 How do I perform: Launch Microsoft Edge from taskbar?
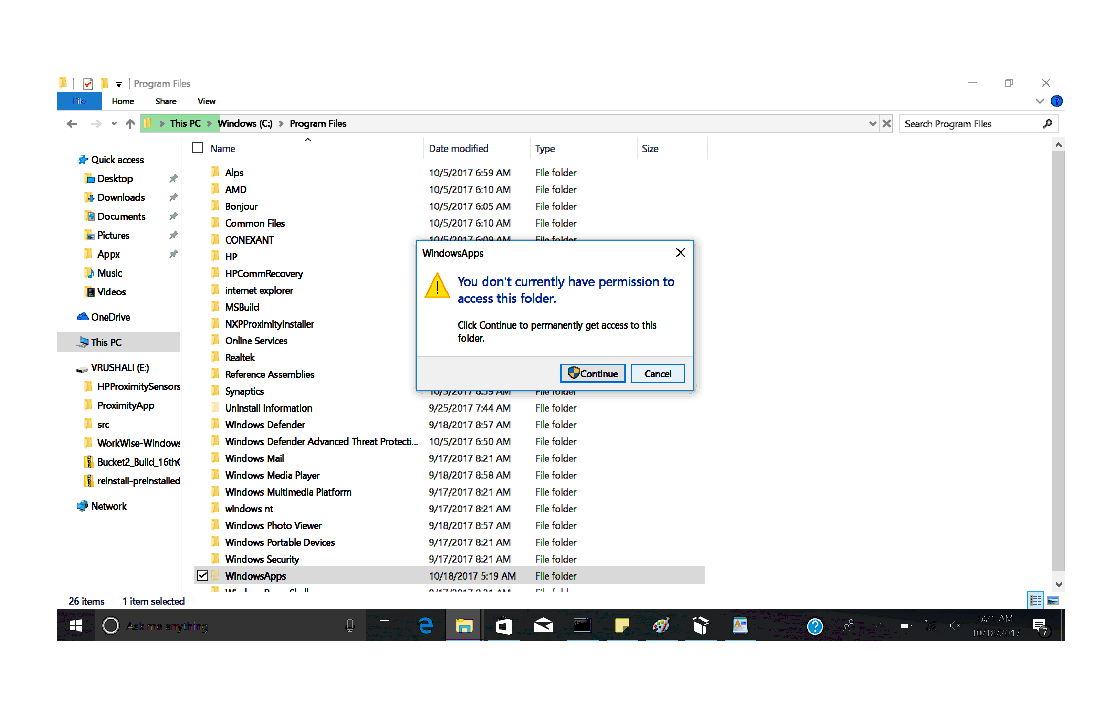pyautogui.click(x=426, y=626)
